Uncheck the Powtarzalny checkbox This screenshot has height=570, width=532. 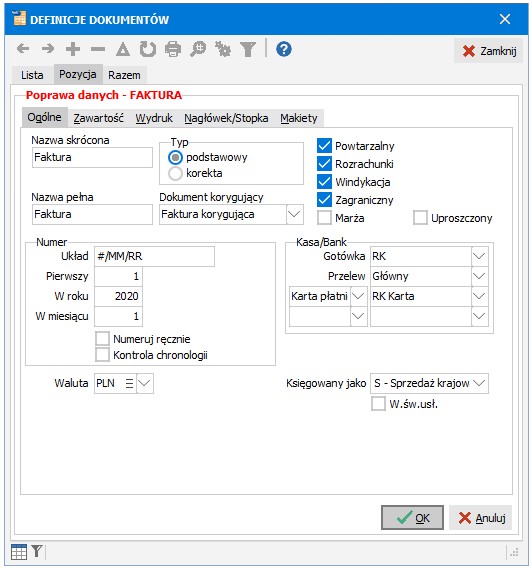point(324,146)
